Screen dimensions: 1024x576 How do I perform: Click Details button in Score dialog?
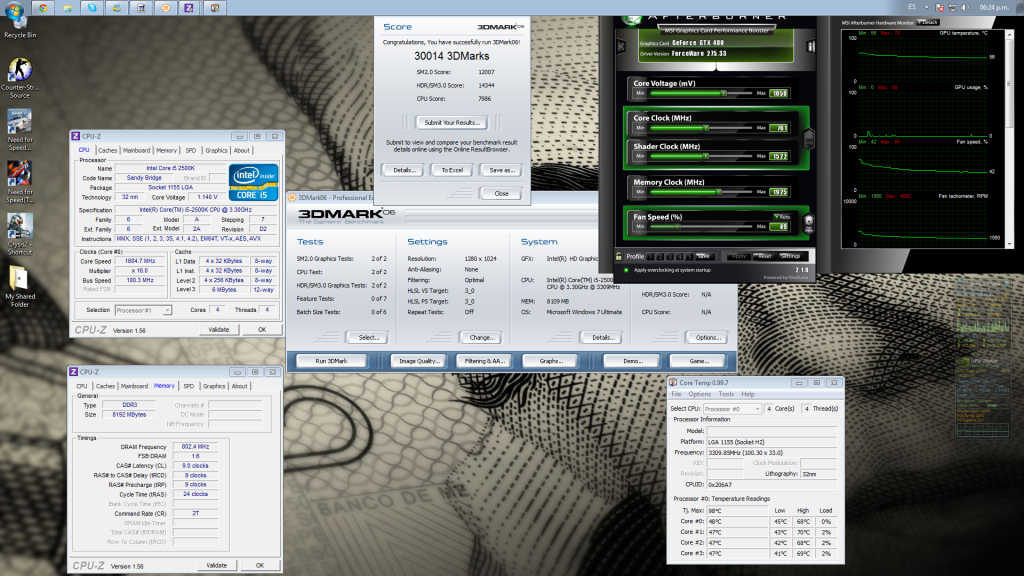(x=404, y=170)
